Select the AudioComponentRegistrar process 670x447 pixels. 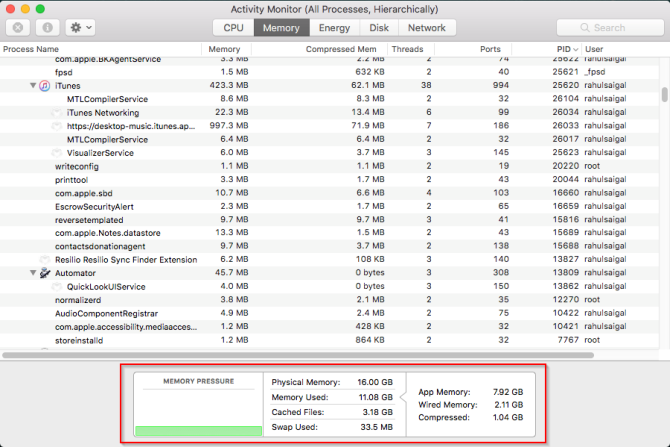coord(329,313)
